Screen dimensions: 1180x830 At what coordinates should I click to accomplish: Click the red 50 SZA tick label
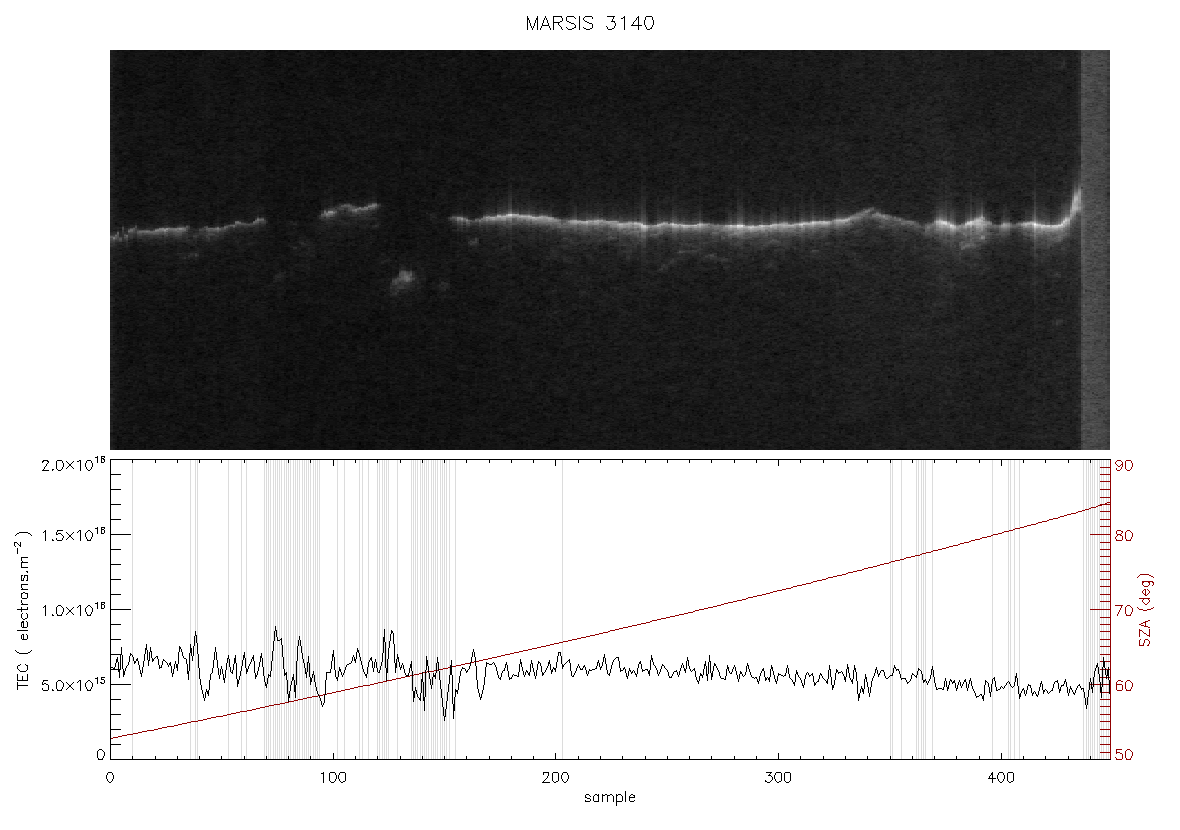pyautogui.click(x=1124, y=755)
